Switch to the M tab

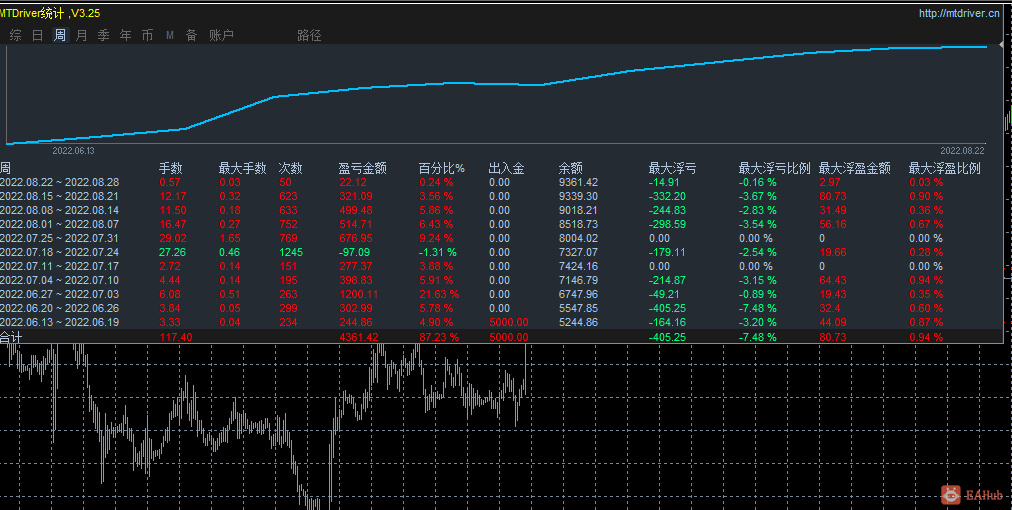pyautogui.click(x=170, y=36)
